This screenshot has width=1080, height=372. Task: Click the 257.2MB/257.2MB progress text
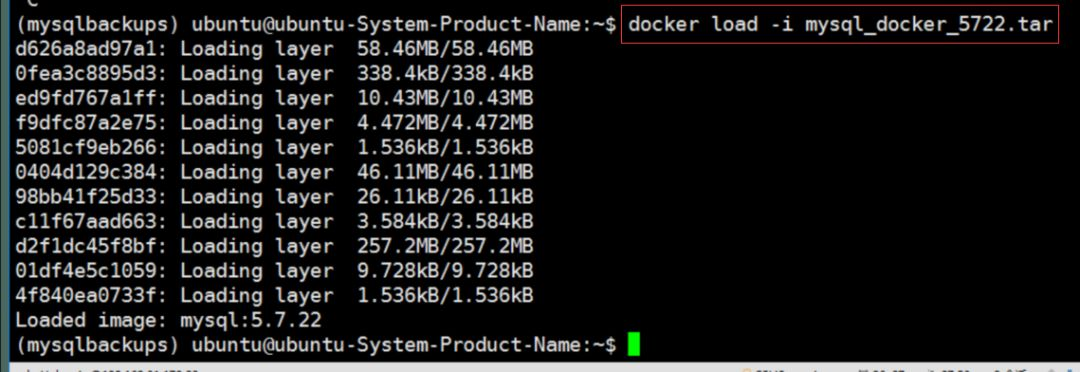pos(445,246)
